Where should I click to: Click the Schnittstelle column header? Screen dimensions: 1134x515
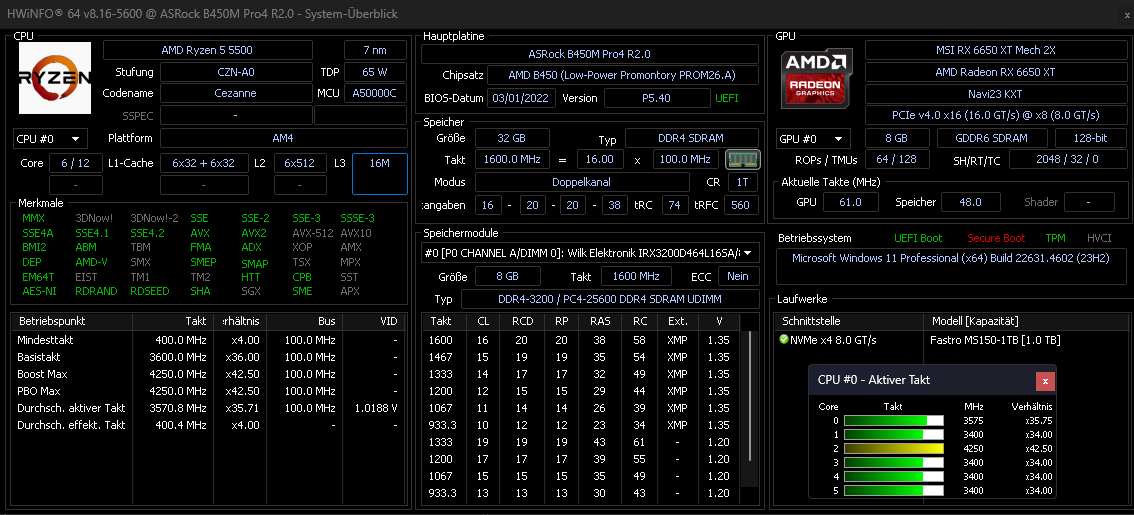pos(849,321)
